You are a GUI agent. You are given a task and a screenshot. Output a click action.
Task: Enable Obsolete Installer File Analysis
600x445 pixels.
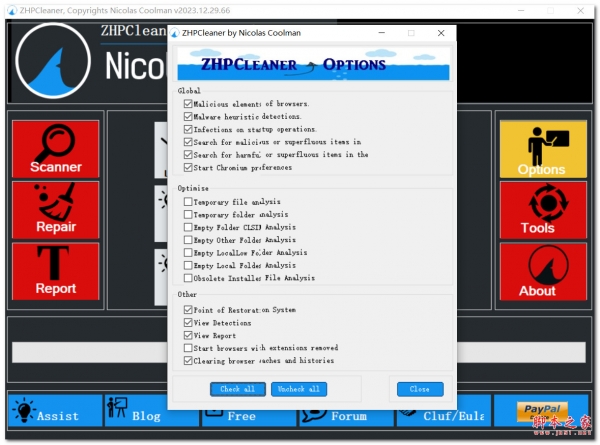click(188, 278)
